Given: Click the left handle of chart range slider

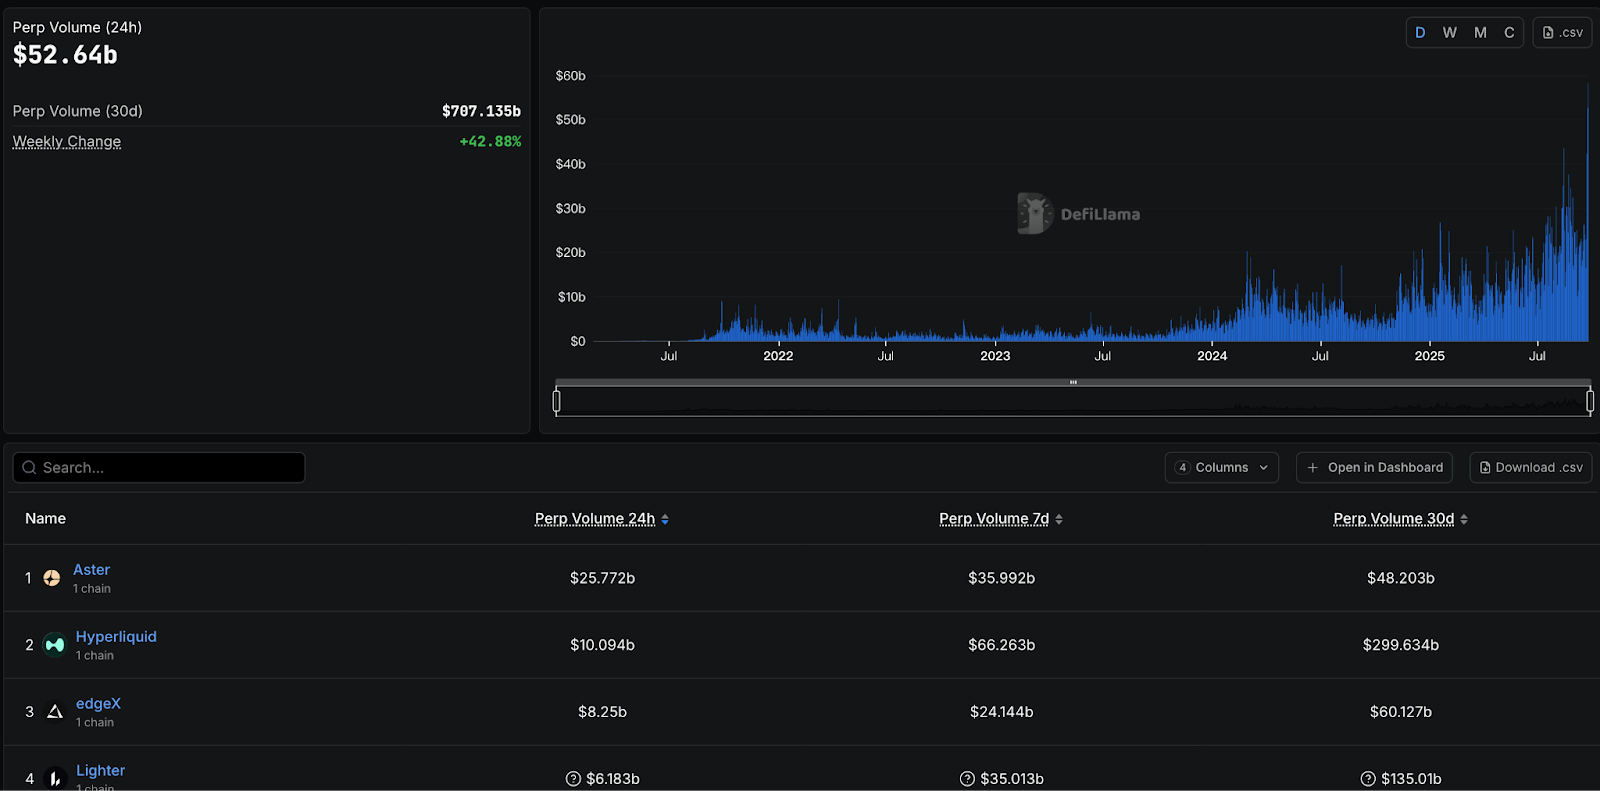Looking at the screenshot, I should pos(557,401).
